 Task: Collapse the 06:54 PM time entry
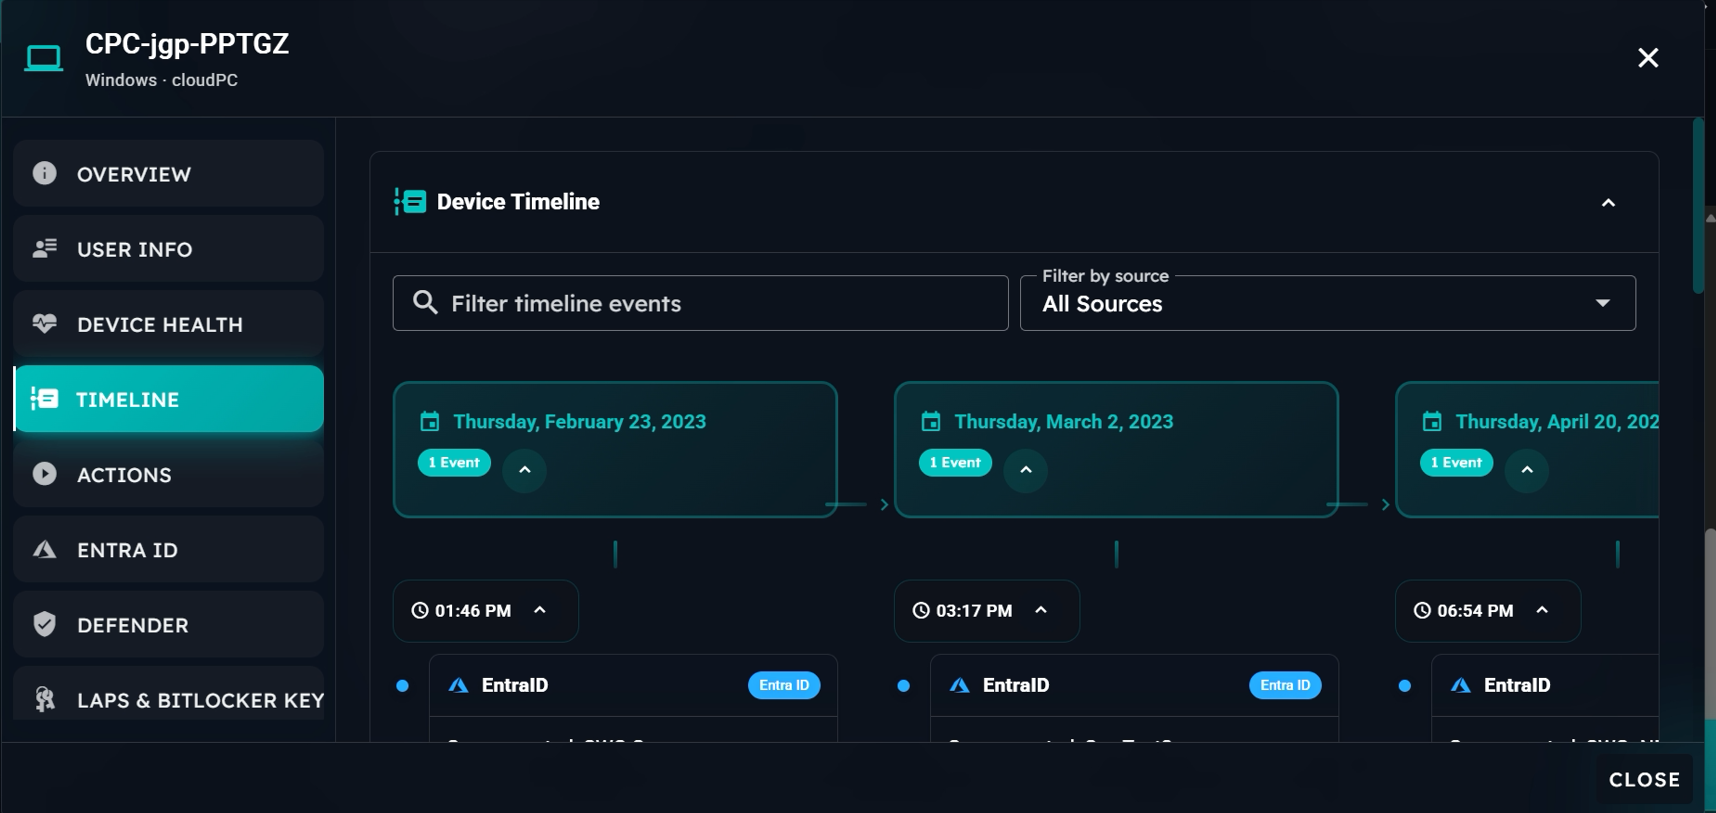point(1542,610)
